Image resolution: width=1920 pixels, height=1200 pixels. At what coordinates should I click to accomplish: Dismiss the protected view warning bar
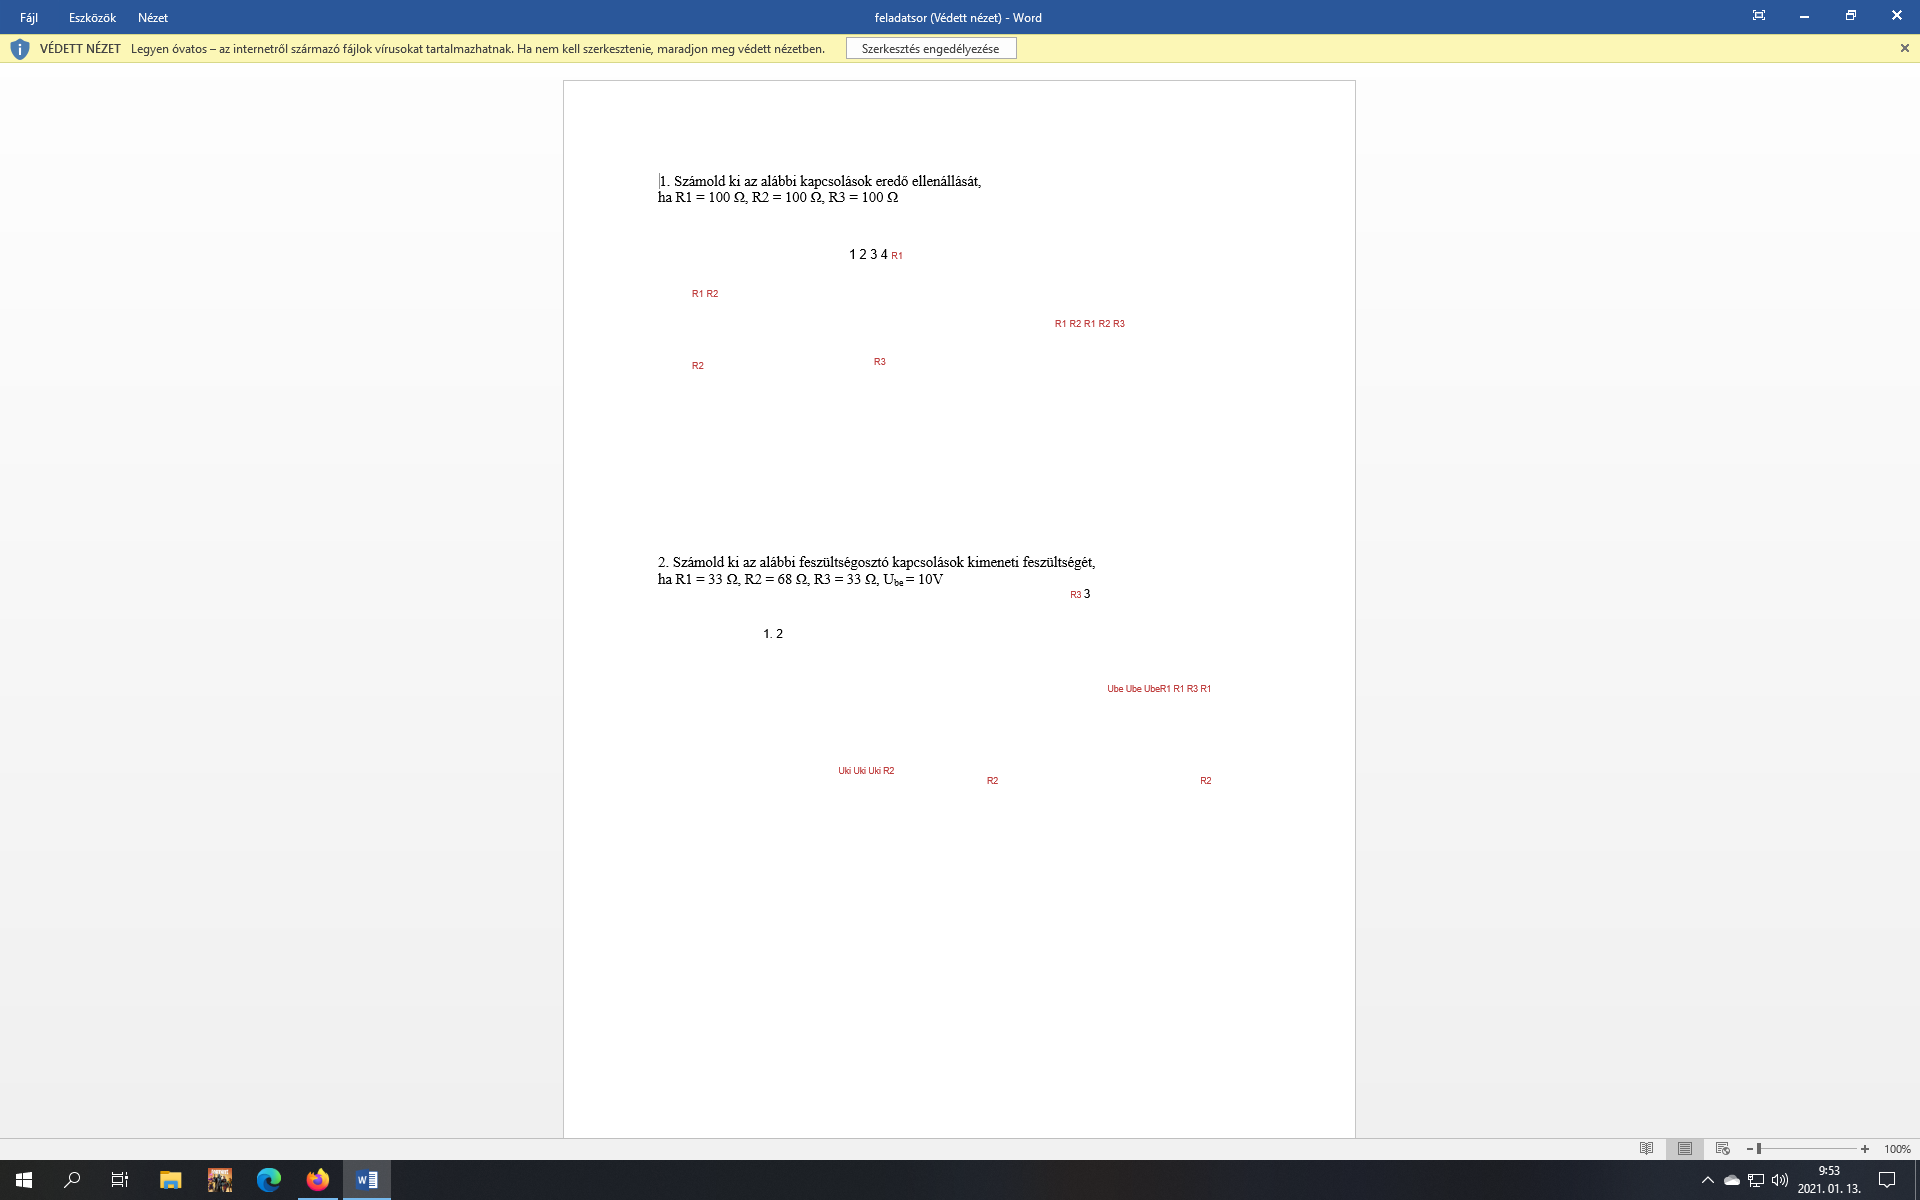point(1904,48)
